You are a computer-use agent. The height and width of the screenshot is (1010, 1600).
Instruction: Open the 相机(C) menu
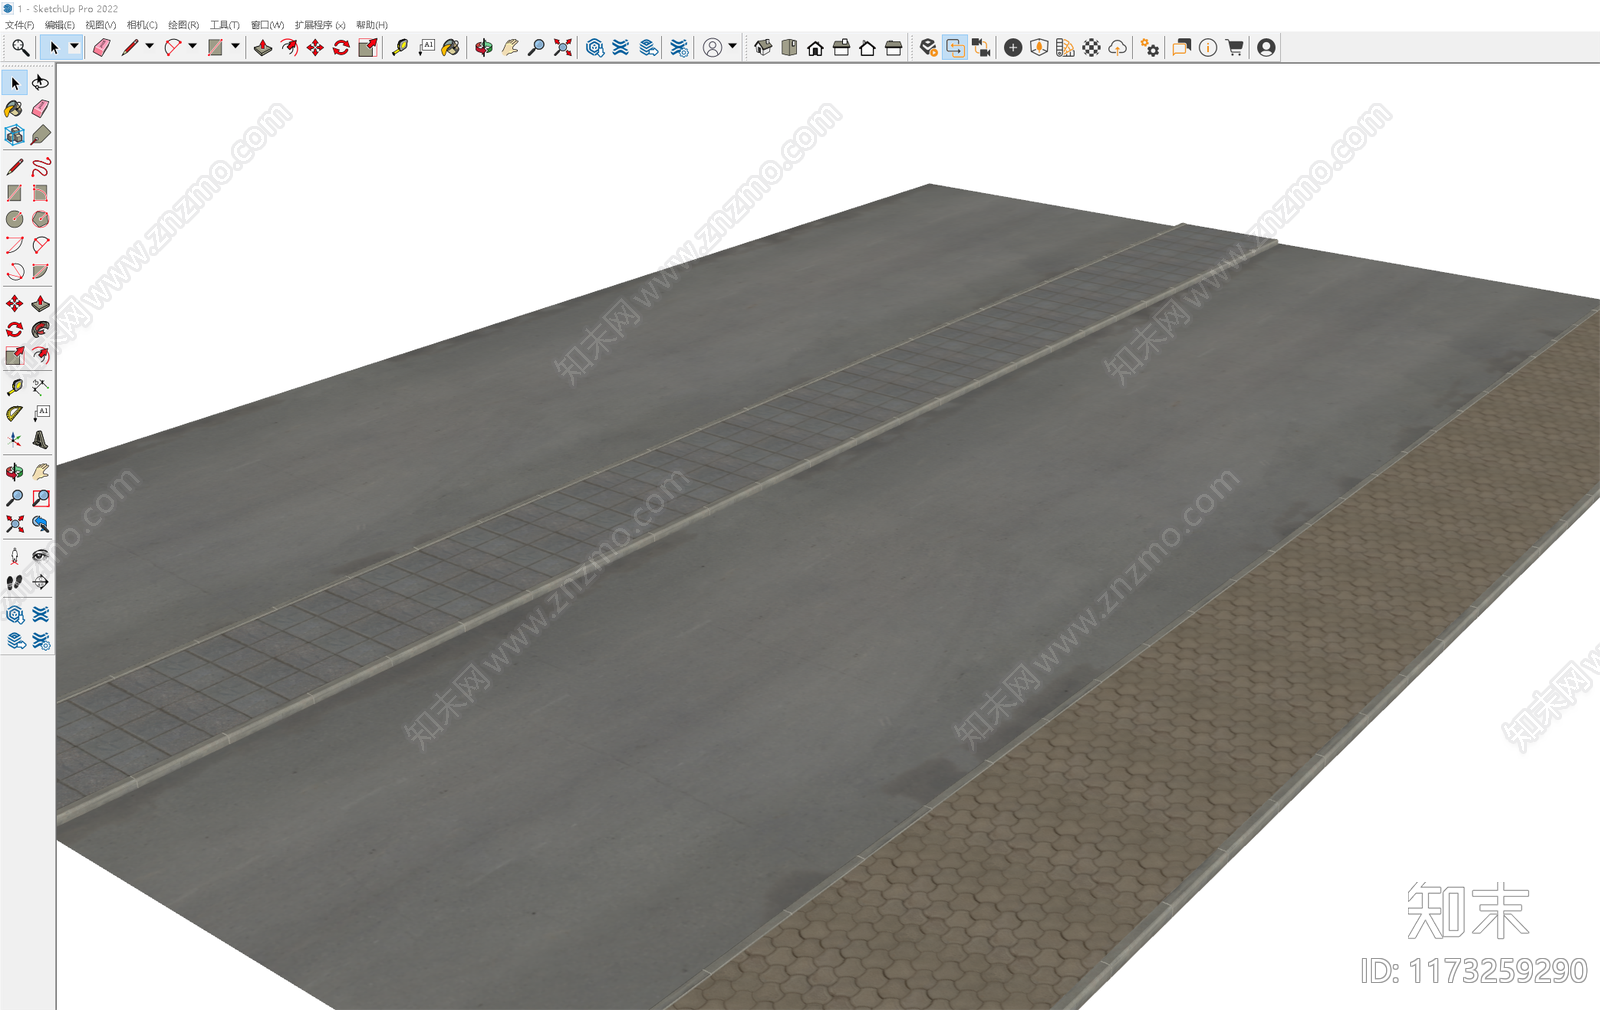click(x=142, y=25)
